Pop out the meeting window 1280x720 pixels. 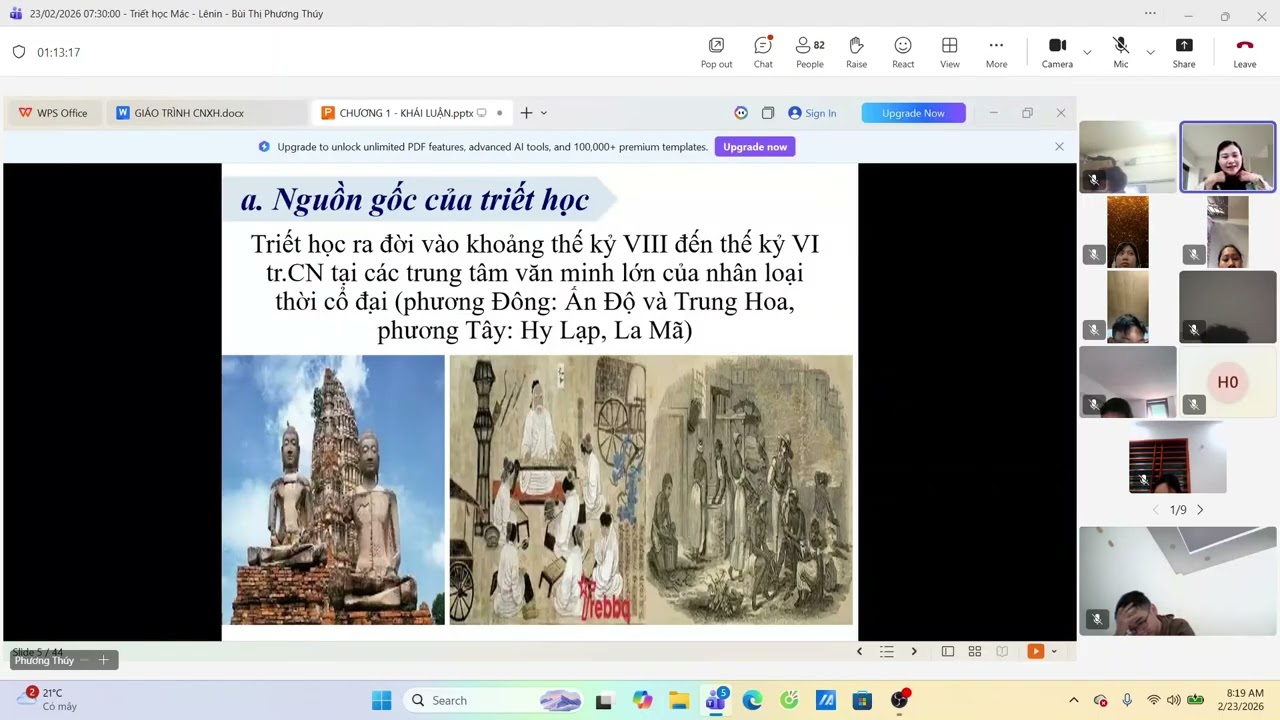tap(716, 53)
